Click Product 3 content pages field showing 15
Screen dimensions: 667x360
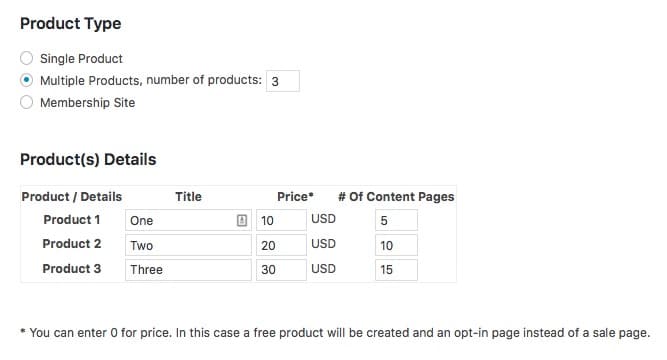pos(396,270)
